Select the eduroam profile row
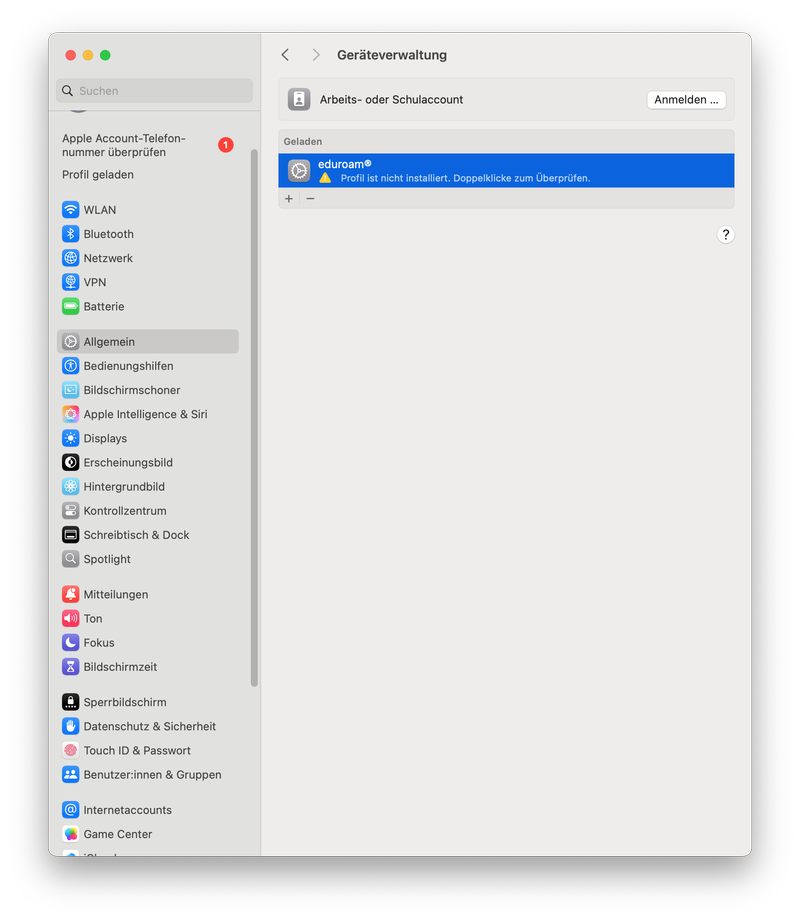The image size is (800, 920). pyautogui.click(x=506, y=171)
